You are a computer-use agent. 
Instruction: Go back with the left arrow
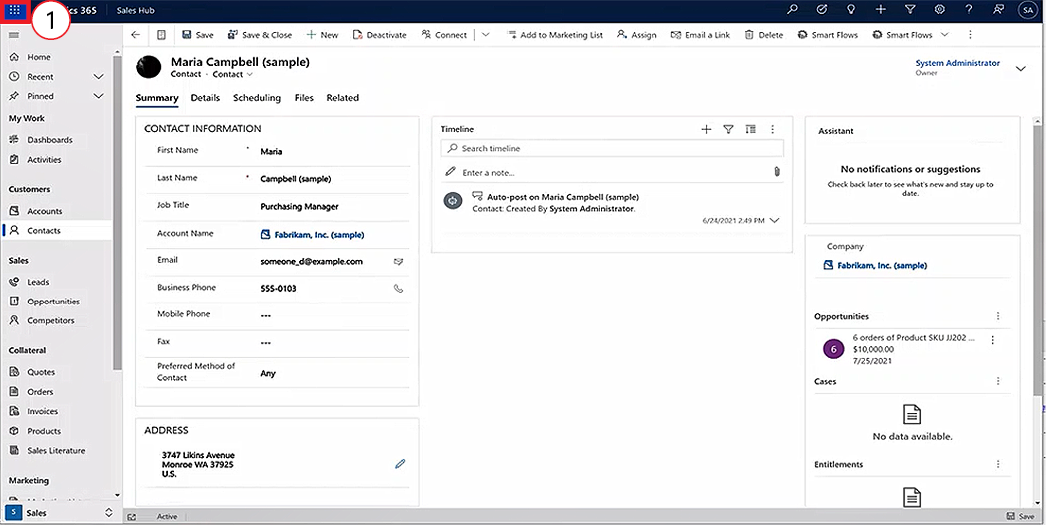tap(136, 35)
